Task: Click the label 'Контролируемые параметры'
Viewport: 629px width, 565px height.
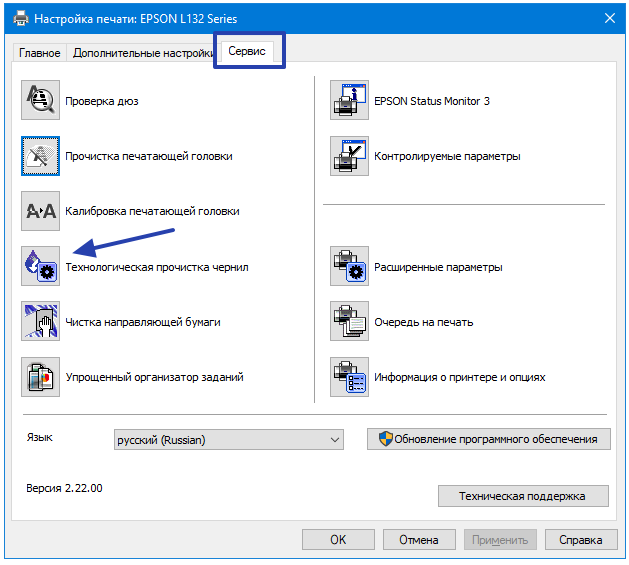Action: [447, 156]
